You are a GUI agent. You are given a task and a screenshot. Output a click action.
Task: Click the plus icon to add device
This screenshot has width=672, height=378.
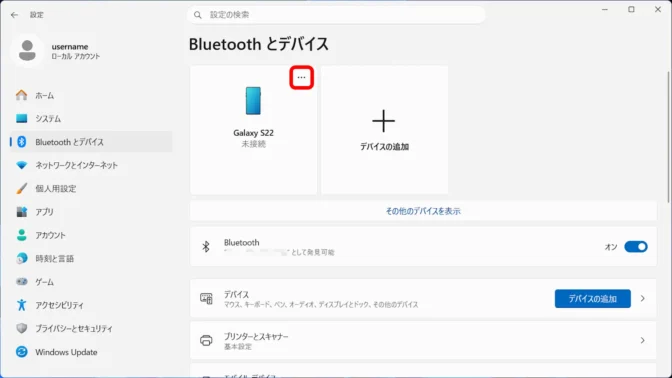tap(384, 121)
